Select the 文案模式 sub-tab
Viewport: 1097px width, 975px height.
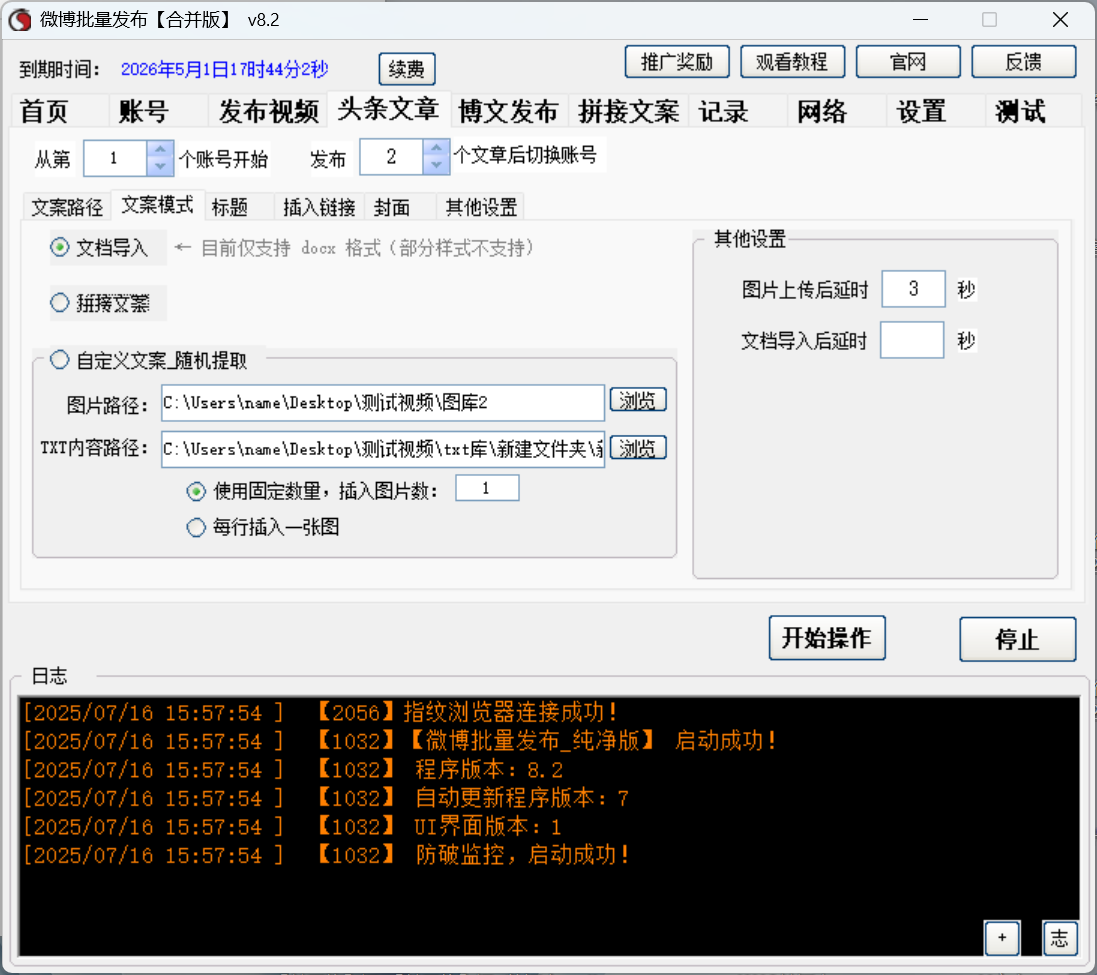click(x=157, y=204)
